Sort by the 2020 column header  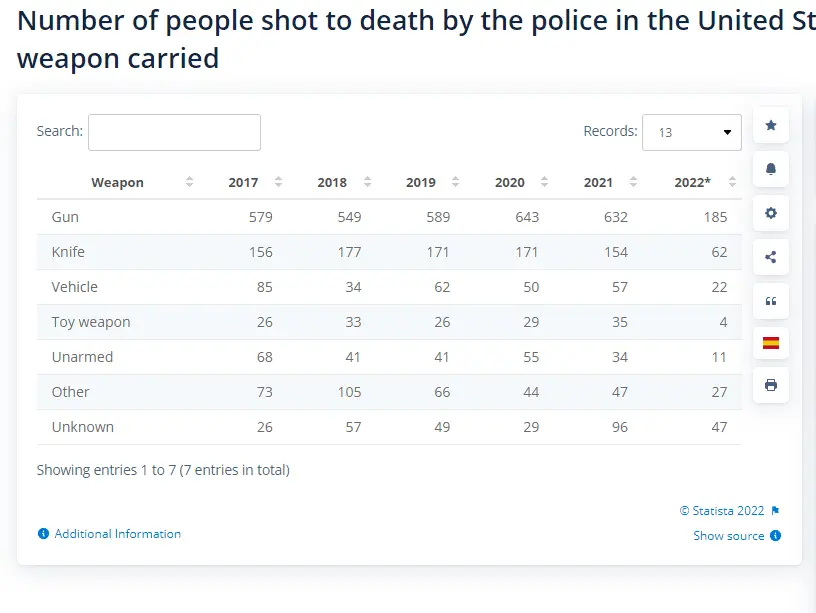point(510,182)
